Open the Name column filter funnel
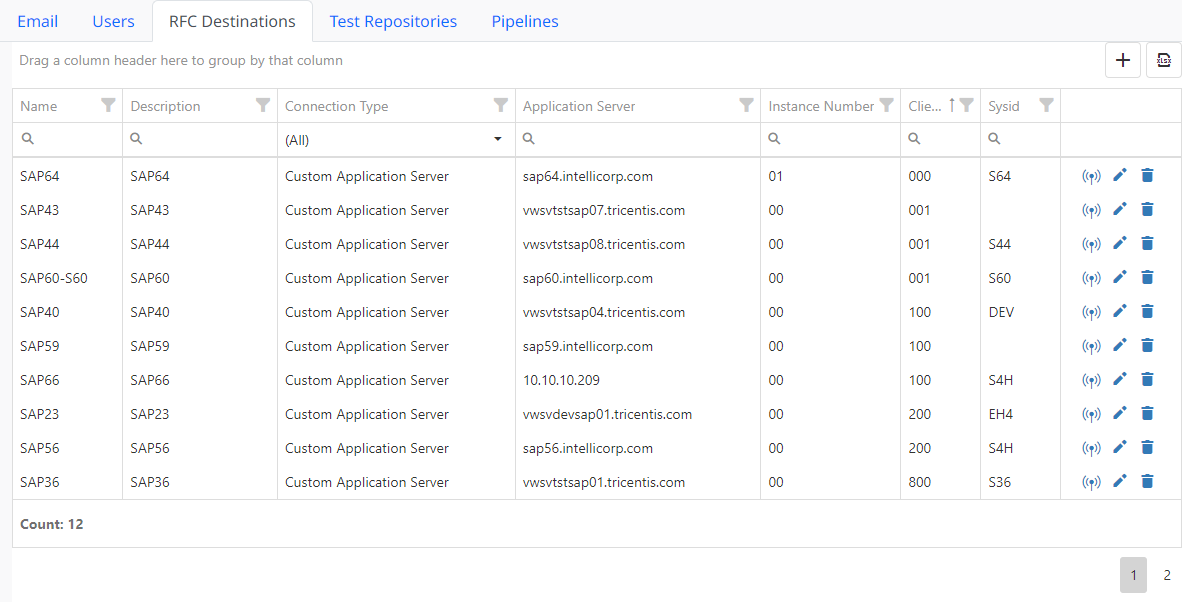The height and width of the screenshot is (602, 1182). tap(108, 106)
